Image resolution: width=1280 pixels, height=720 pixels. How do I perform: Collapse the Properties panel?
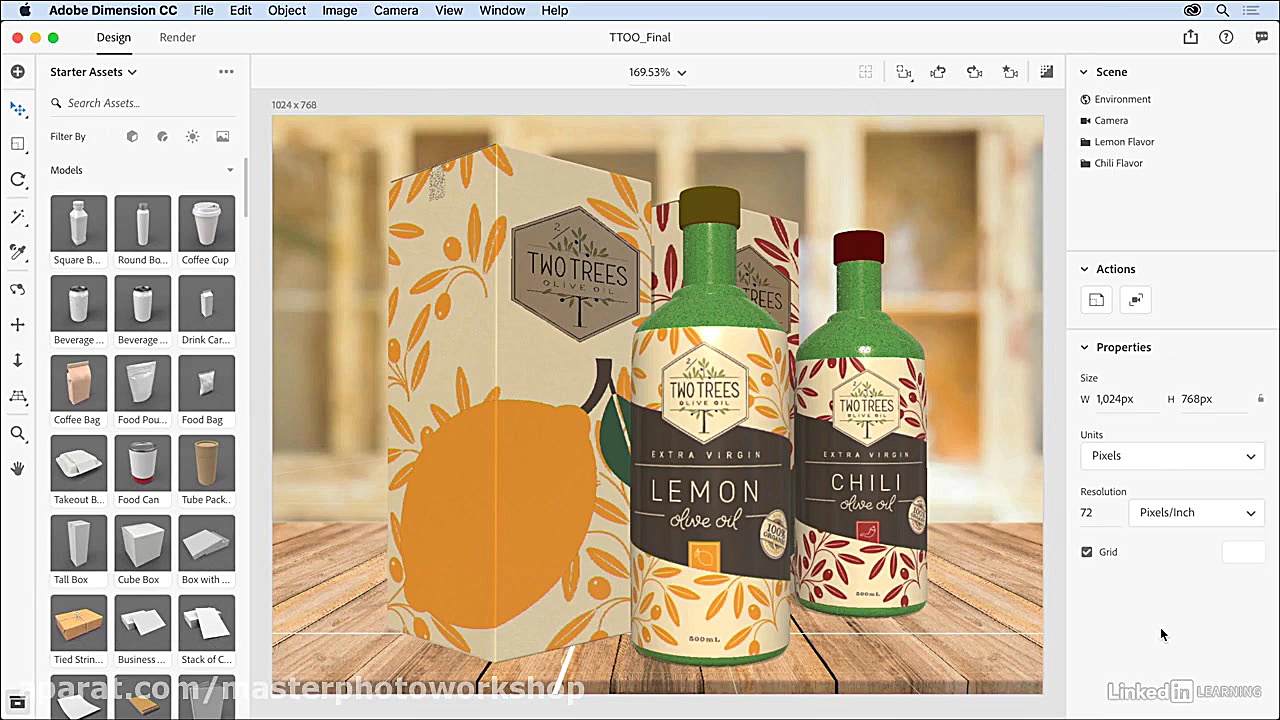pos(1083,347)
